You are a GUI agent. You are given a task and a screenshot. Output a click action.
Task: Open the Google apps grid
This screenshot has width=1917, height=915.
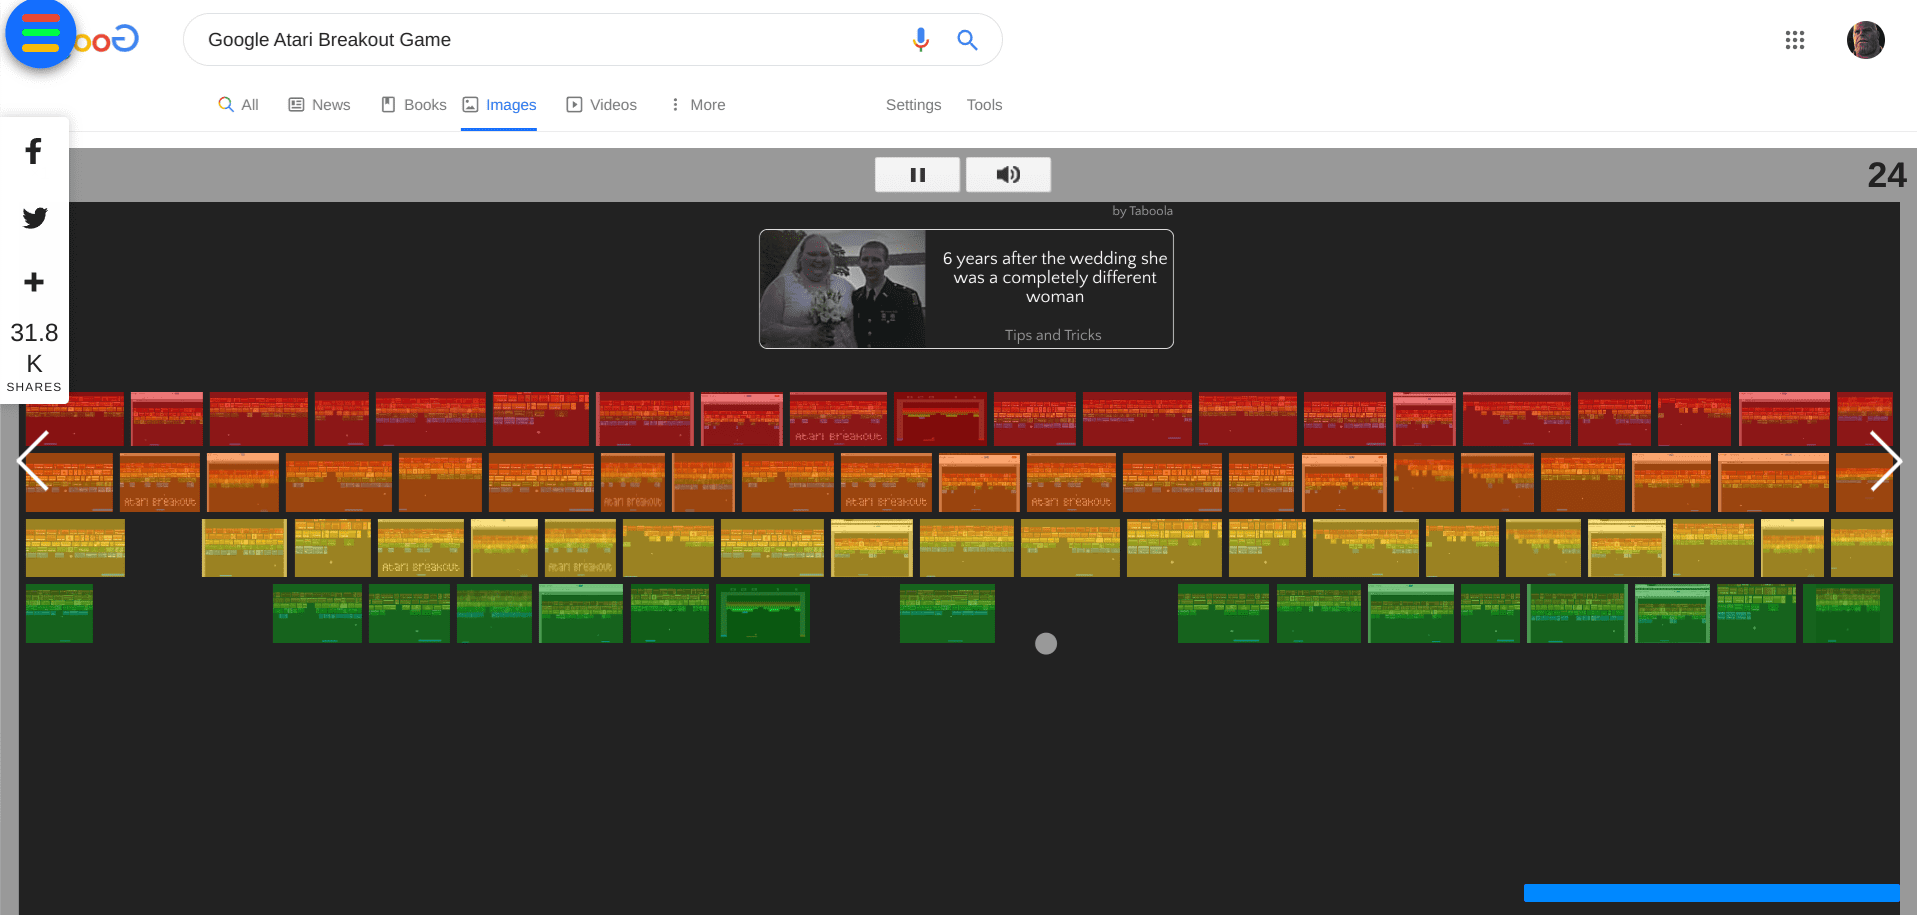pos(1795,40)
